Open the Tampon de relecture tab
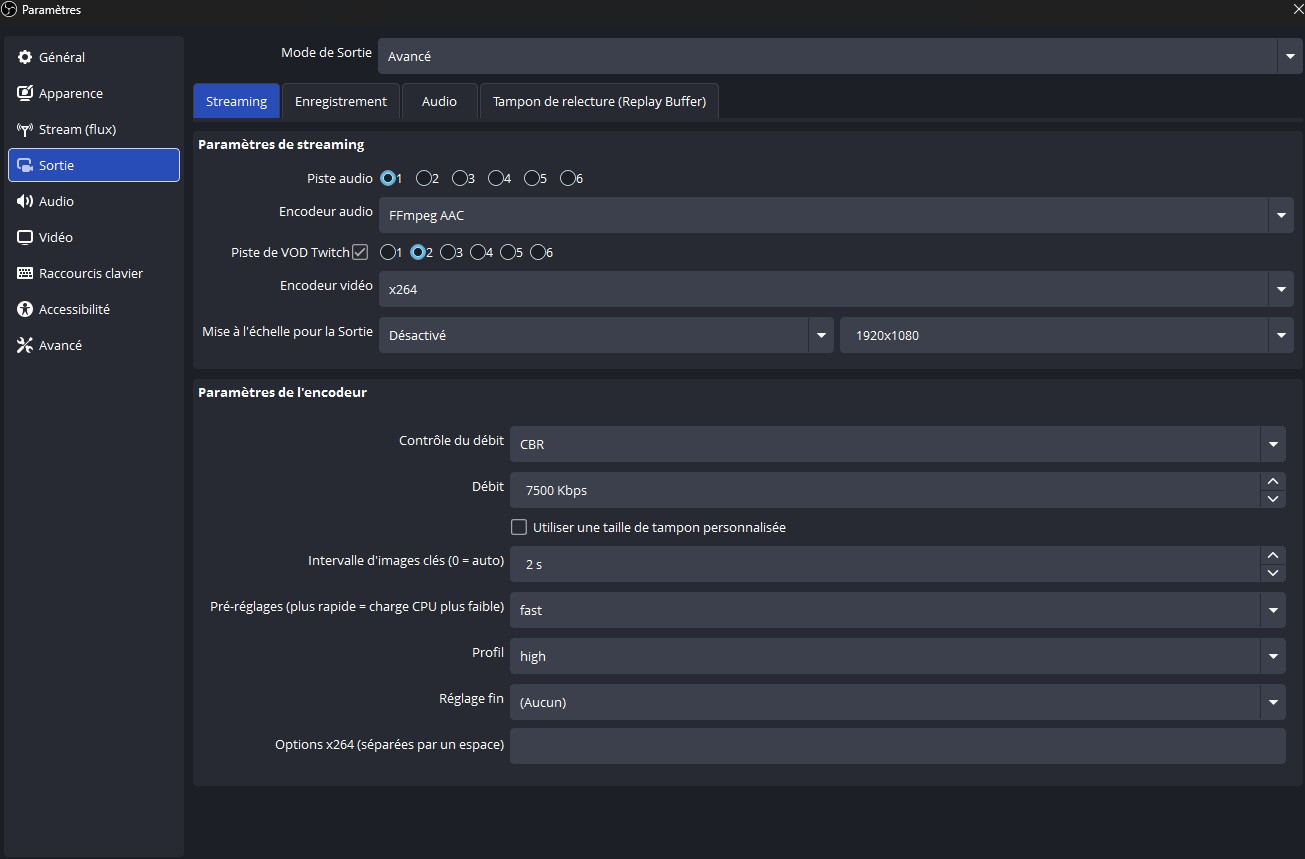This screenshot has height=859, width=1305. tap(599, 101)
